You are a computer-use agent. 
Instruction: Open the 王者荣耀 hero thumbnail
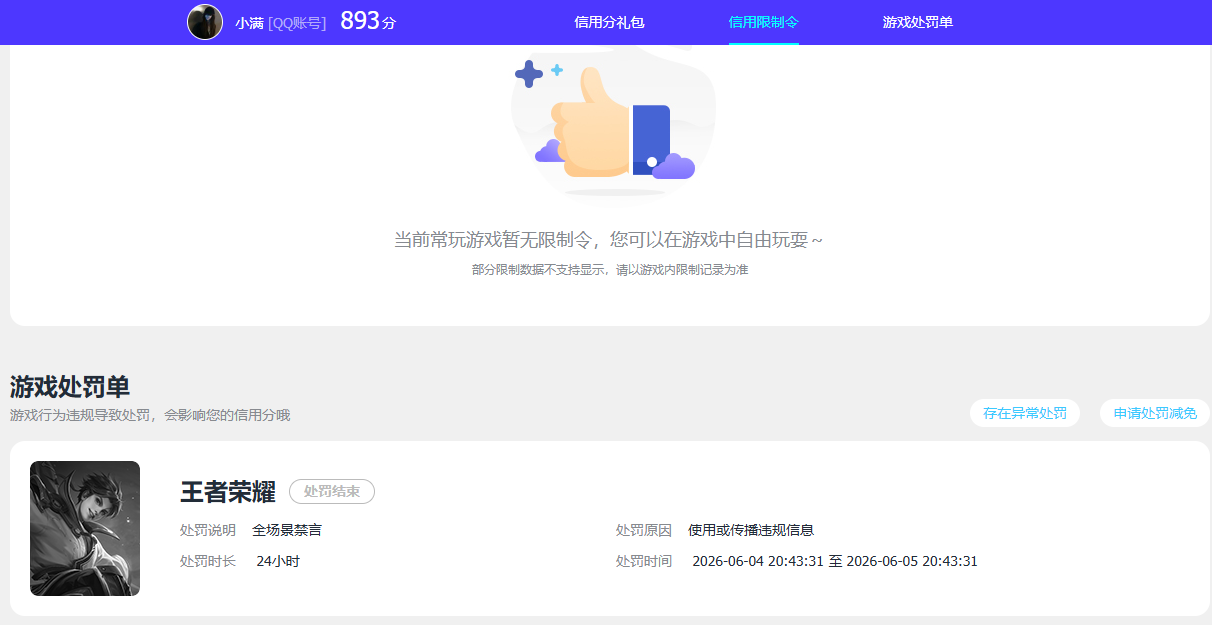[85, 528]
